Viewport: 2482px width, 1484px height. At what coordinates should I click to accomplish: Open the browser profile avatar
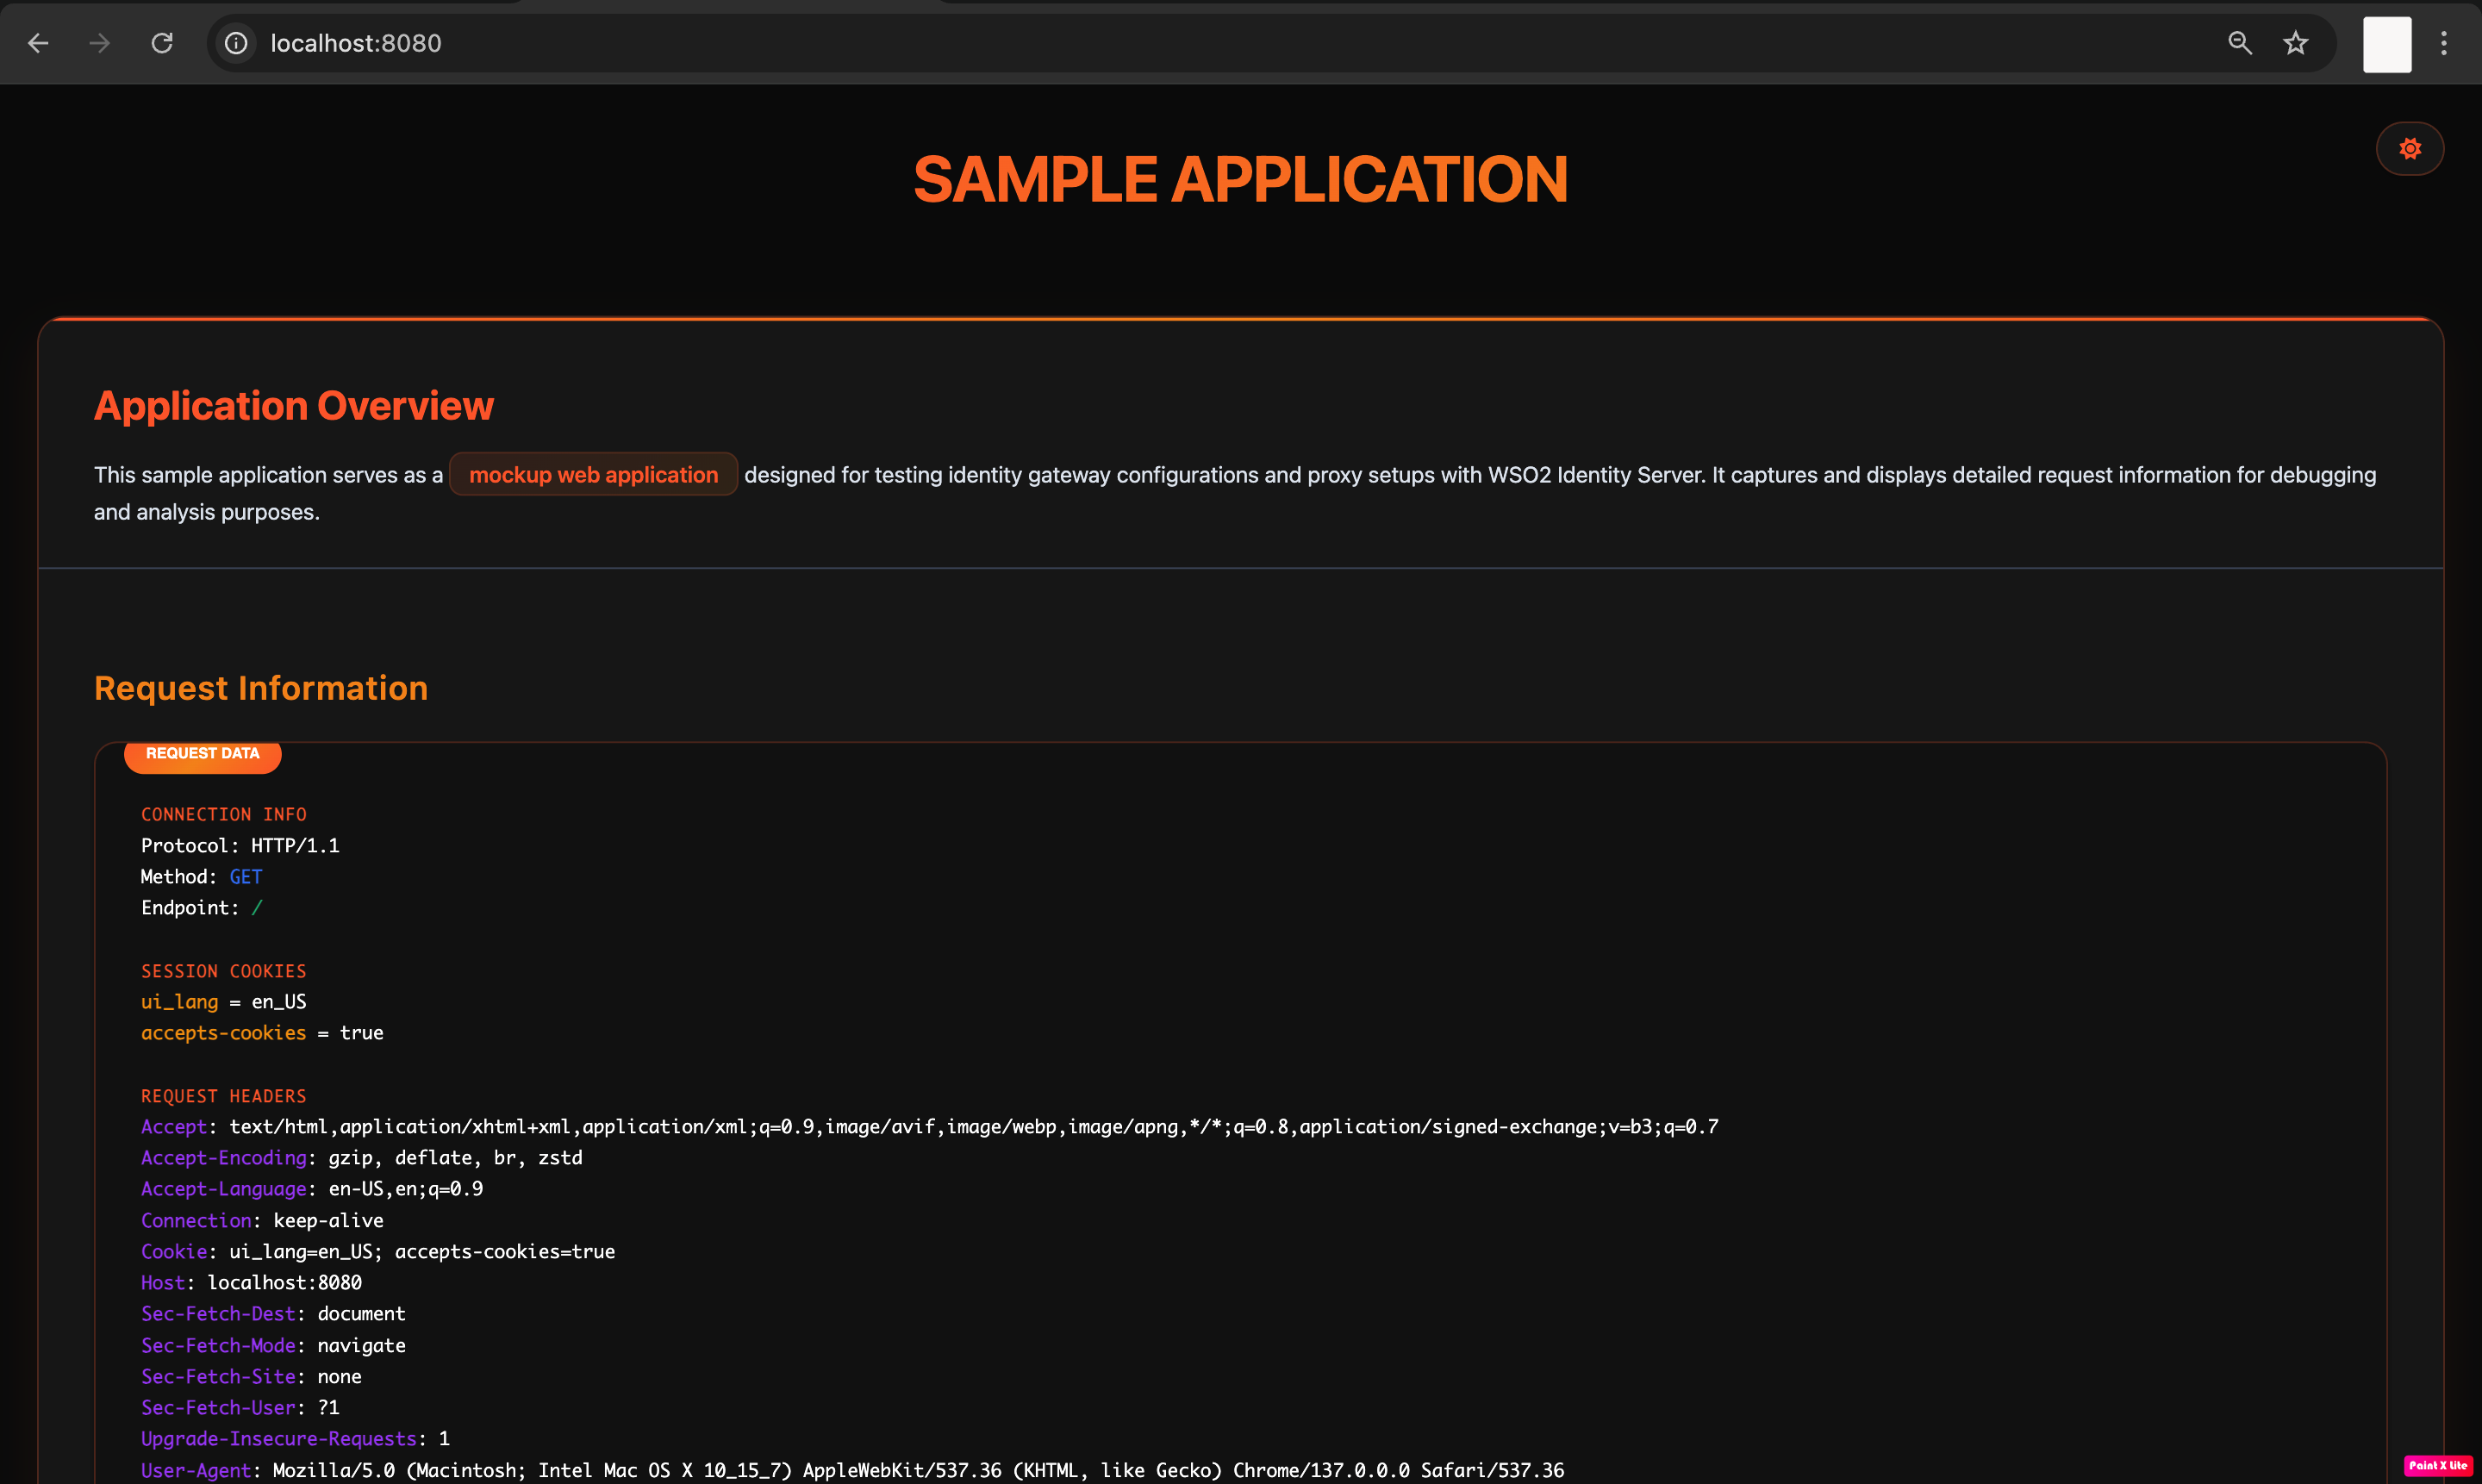click(x=2387, y=44)
